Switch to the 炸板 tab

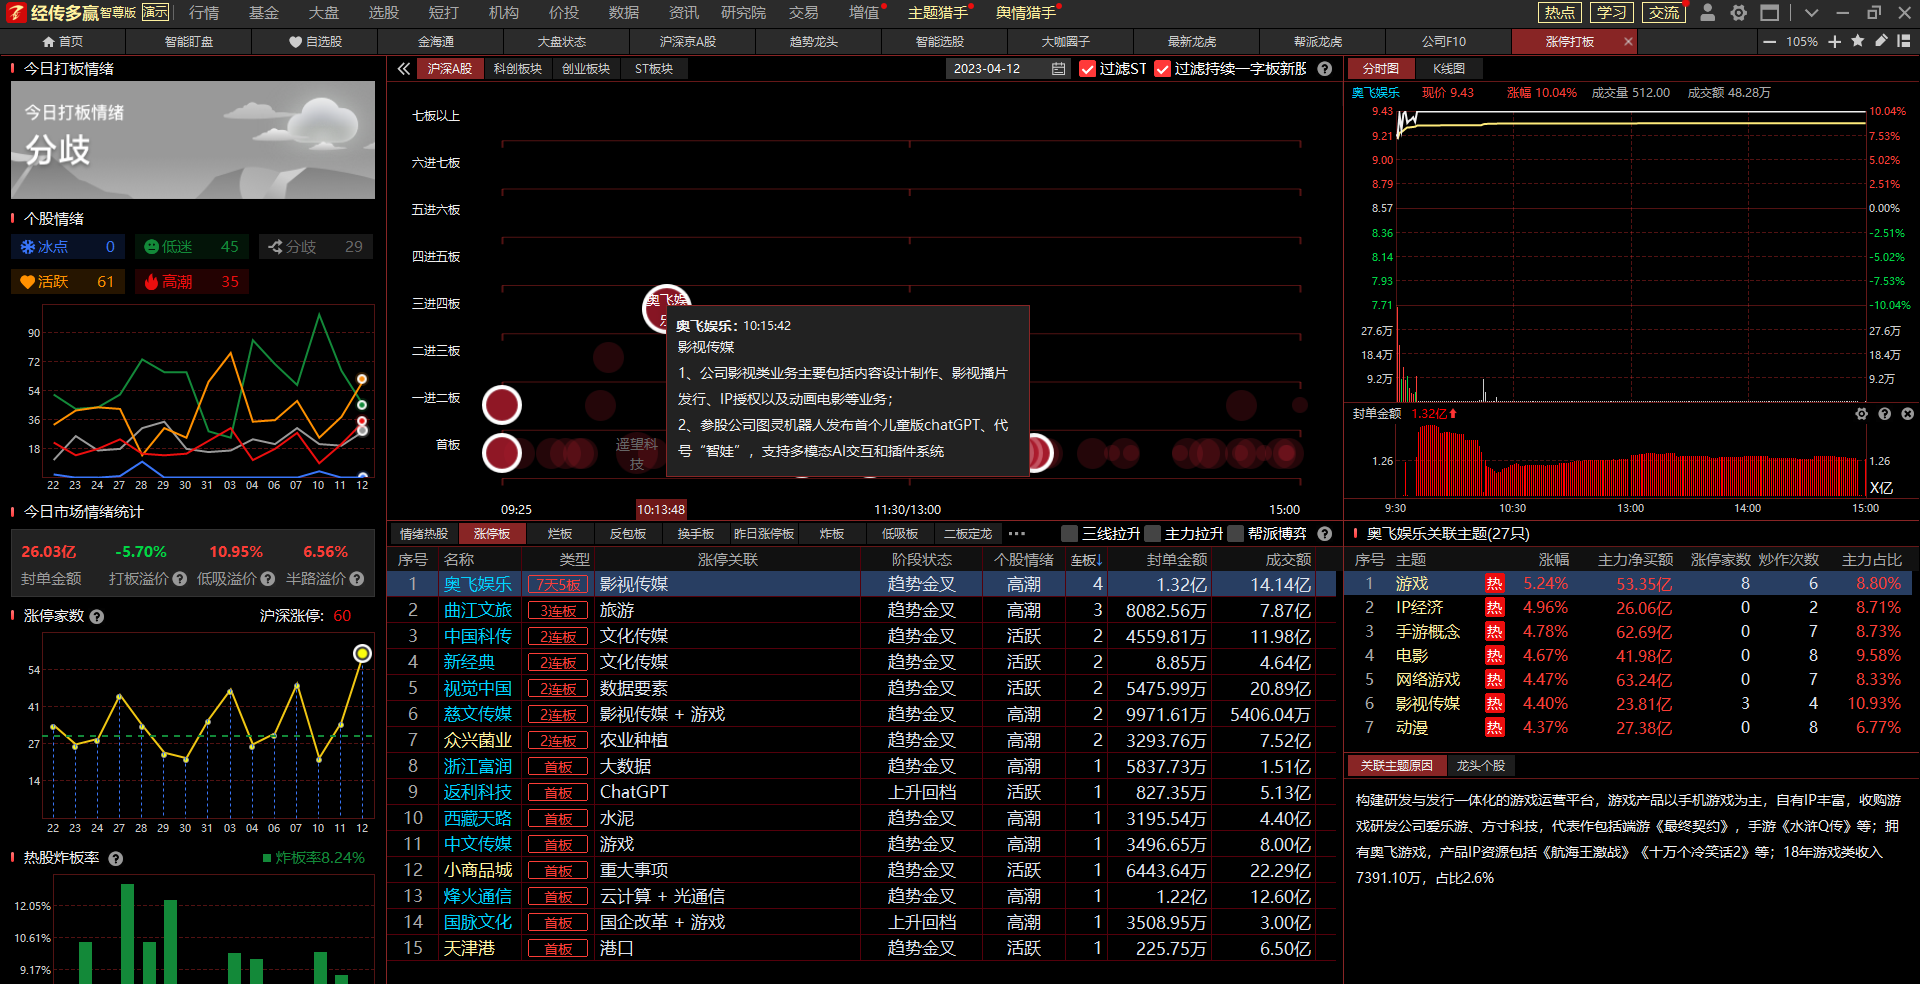pyautogui.click(x=831, y=534)
